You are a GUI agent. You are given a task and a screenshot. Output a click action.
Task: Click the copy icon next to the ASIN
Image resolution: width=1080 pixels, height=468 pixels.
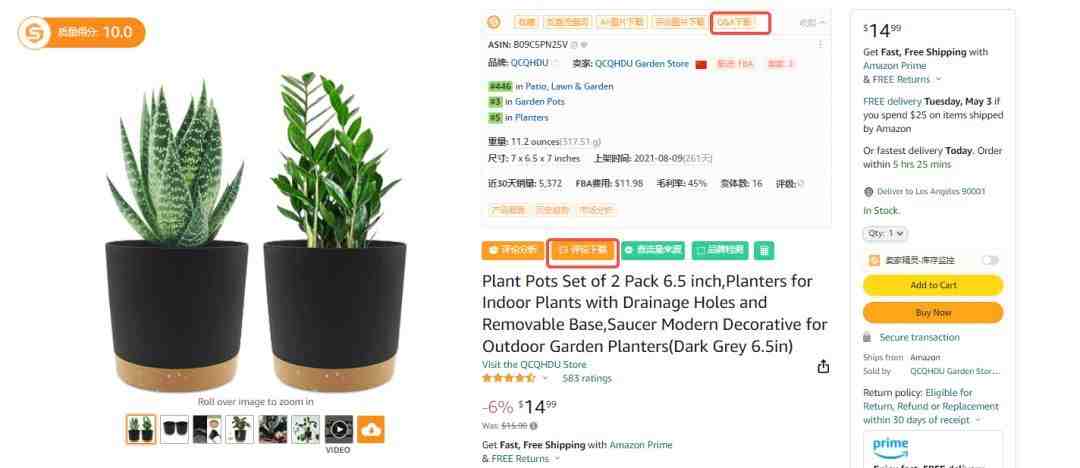click(x=573, y=45)
